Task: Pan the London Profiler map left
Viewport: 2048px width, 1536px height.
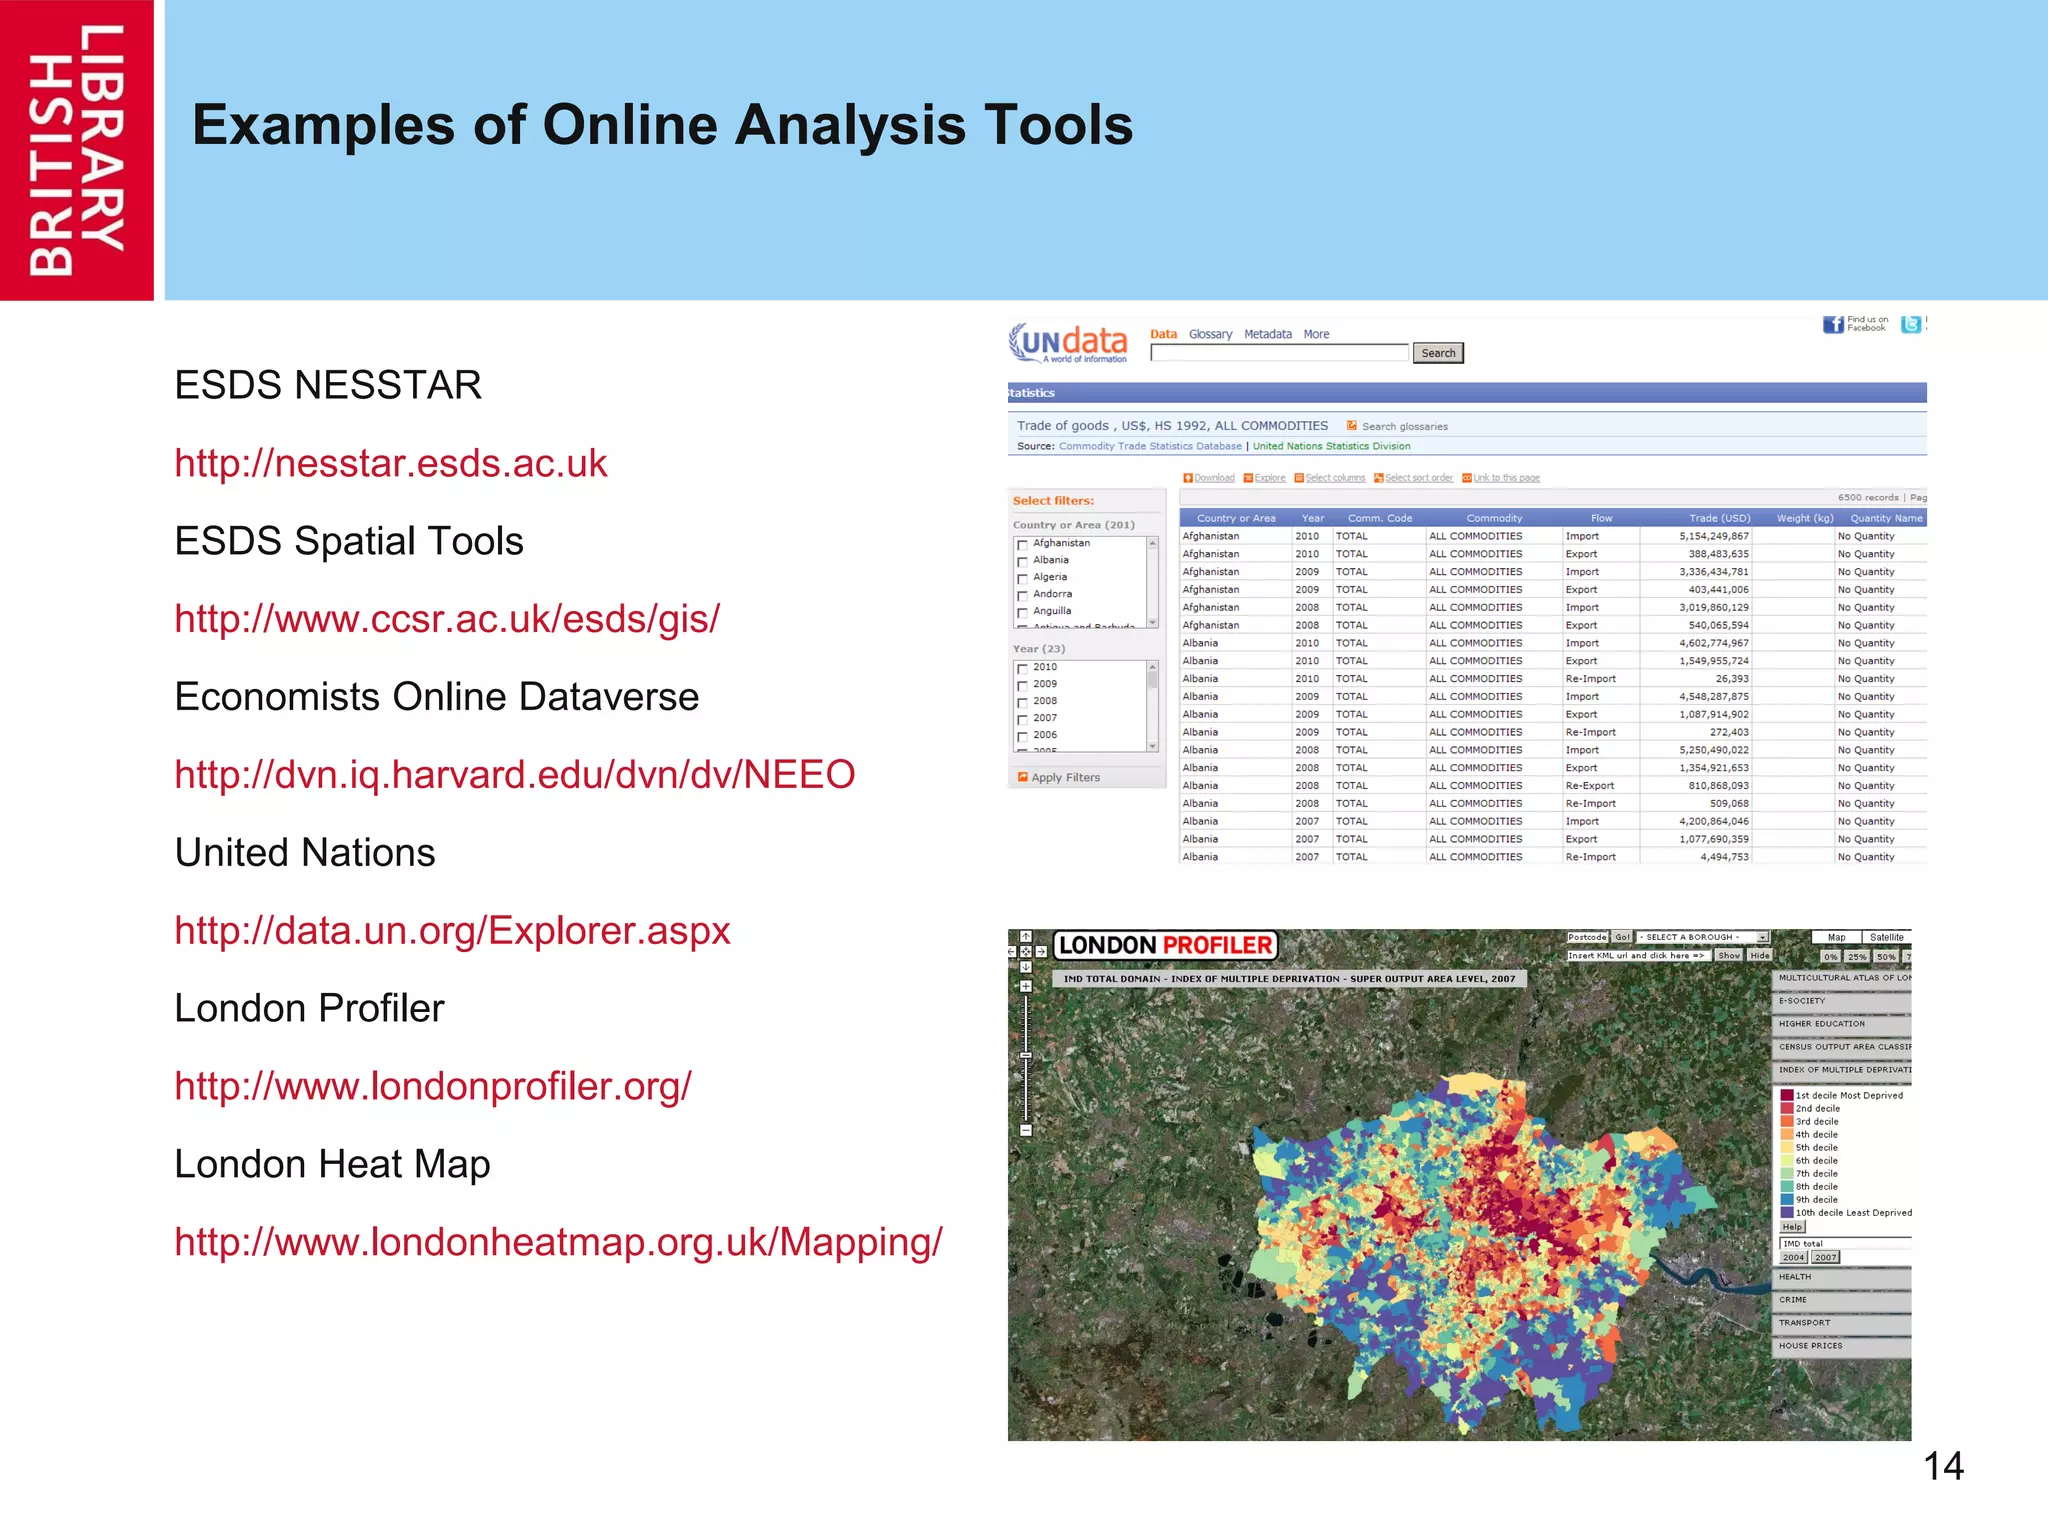Action: pos(1012,952)
